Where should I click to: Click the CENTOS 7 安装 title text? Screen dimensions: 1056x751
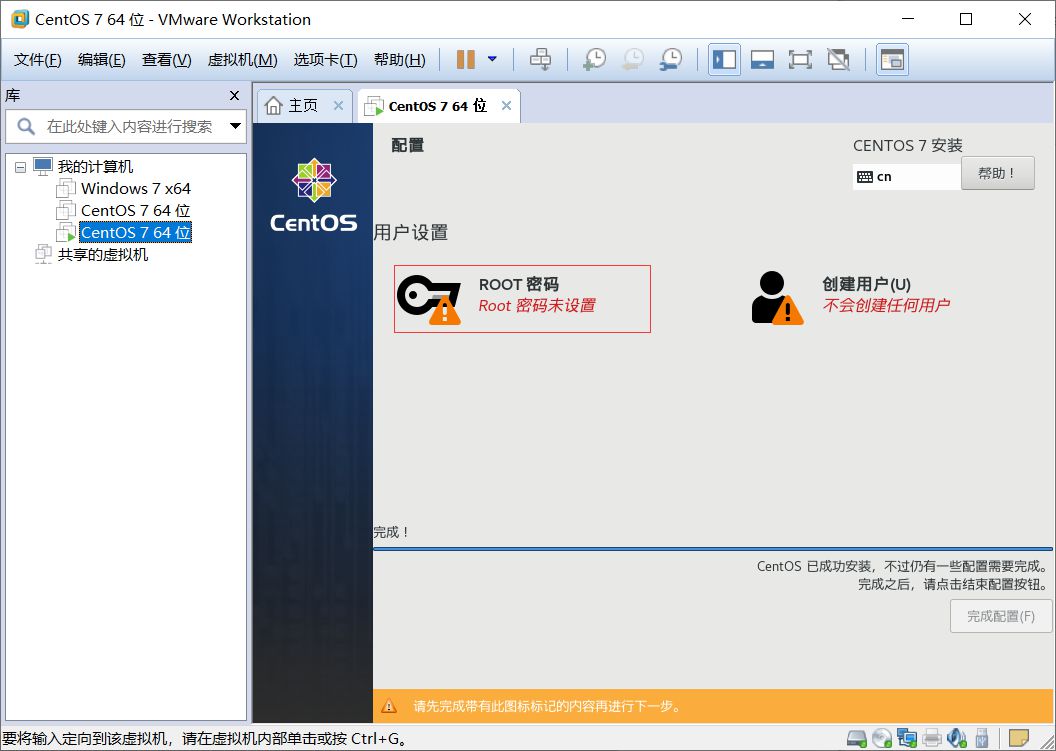pyautogui.click(x=908, y=145)
